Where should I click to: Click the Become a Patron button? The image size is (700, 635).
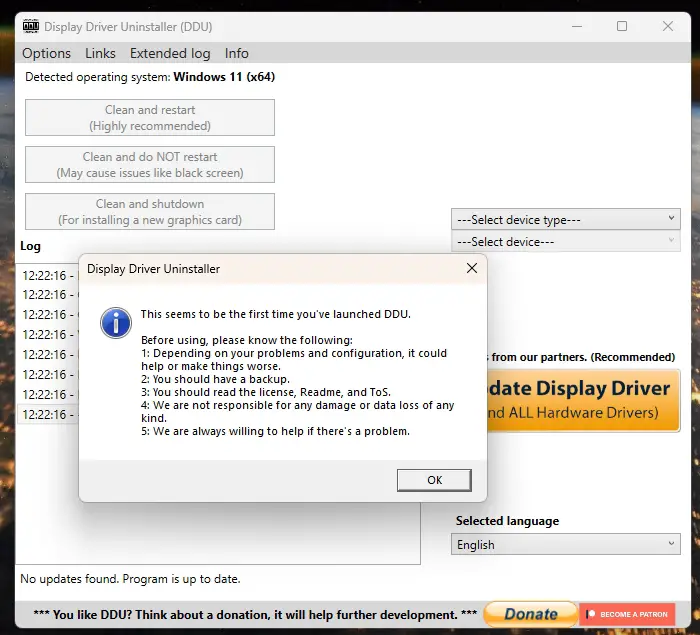click(627, 614)
